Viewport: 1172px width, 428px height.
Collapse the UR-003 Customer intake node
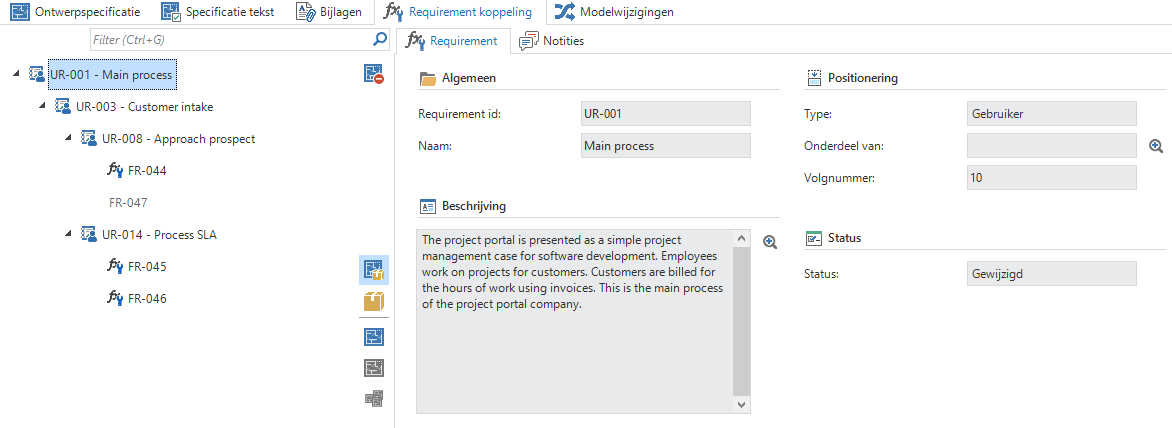[43, 107]
